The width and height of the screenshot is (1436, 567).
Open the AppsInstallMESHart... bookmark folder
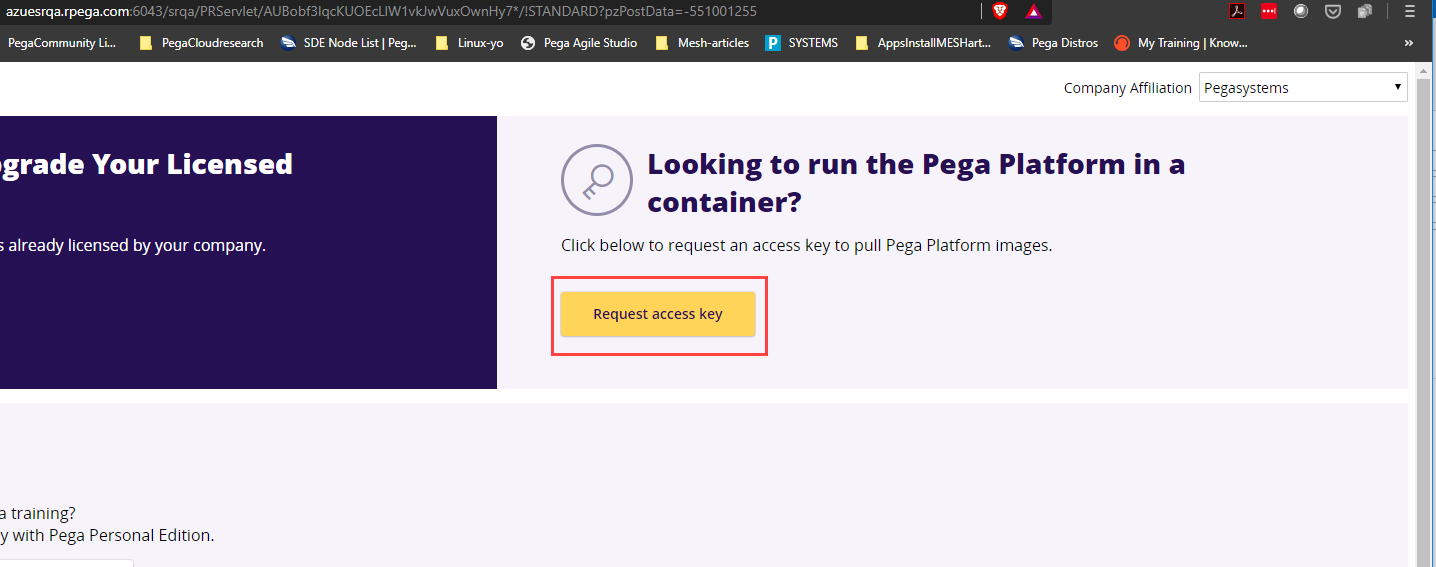923,43
